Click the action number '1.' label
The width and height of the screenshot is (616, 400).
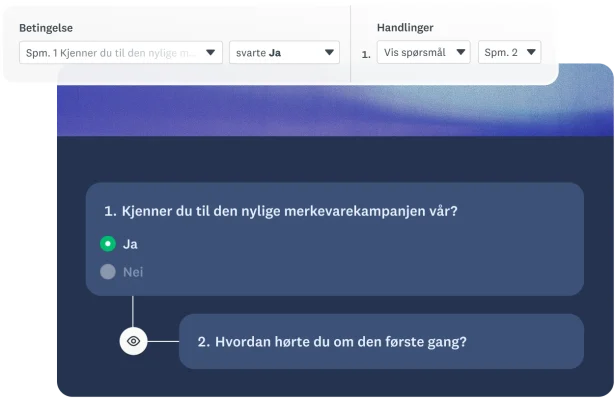pos(366,55)
